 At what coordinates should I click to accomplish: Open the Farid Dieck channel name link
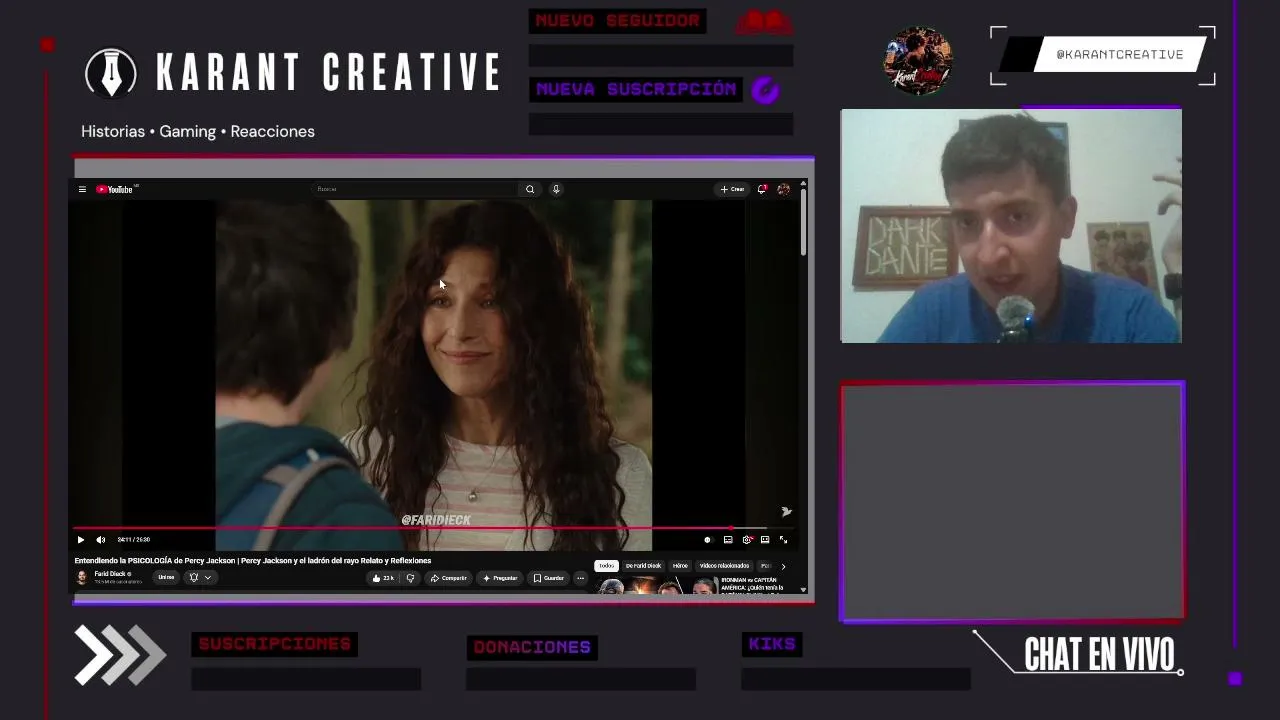[110, 574]
